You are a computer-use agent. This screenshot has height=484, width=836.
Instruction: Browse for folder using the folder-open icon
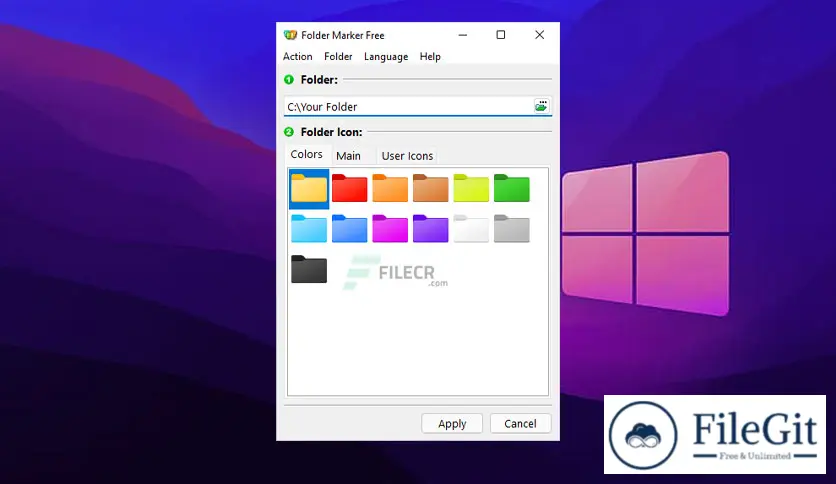541,106
